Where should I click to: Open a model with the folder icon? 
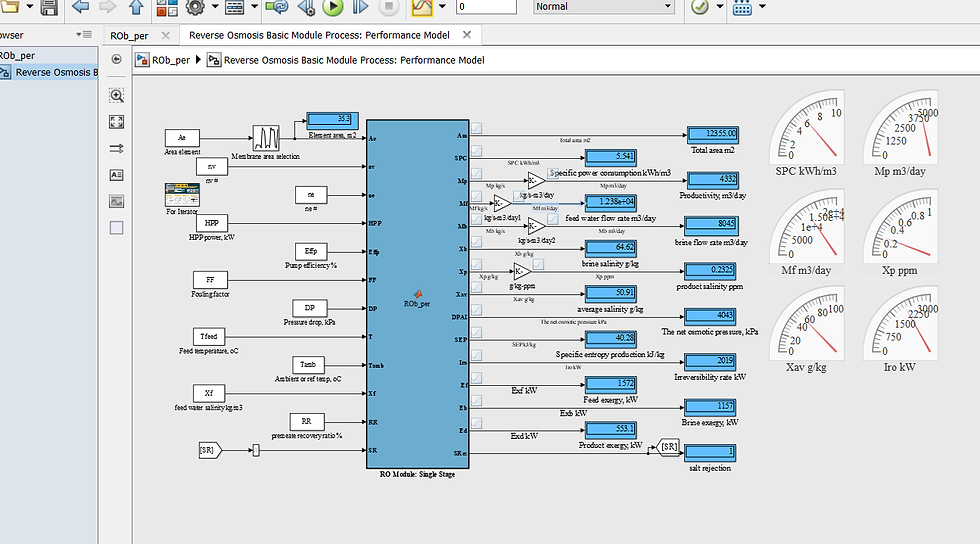pyautogui.click(x=9, y=7)
